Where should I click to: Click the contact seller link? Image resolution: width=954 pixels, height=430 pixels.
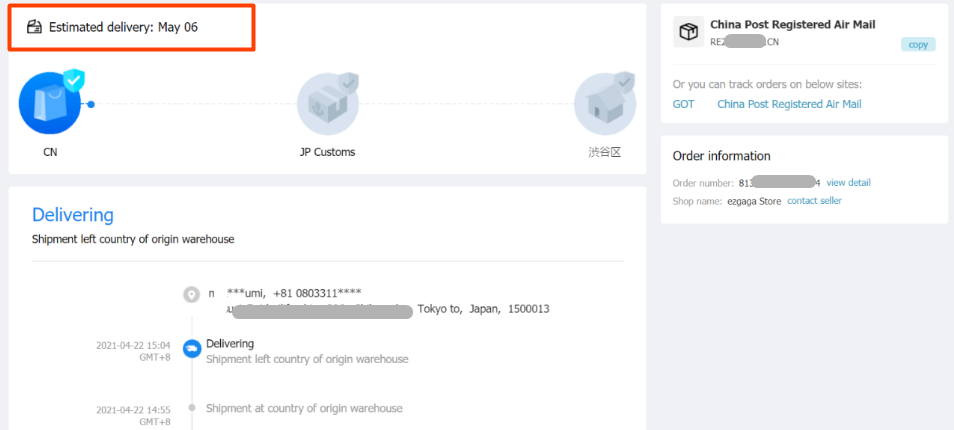tap(814, 201)
